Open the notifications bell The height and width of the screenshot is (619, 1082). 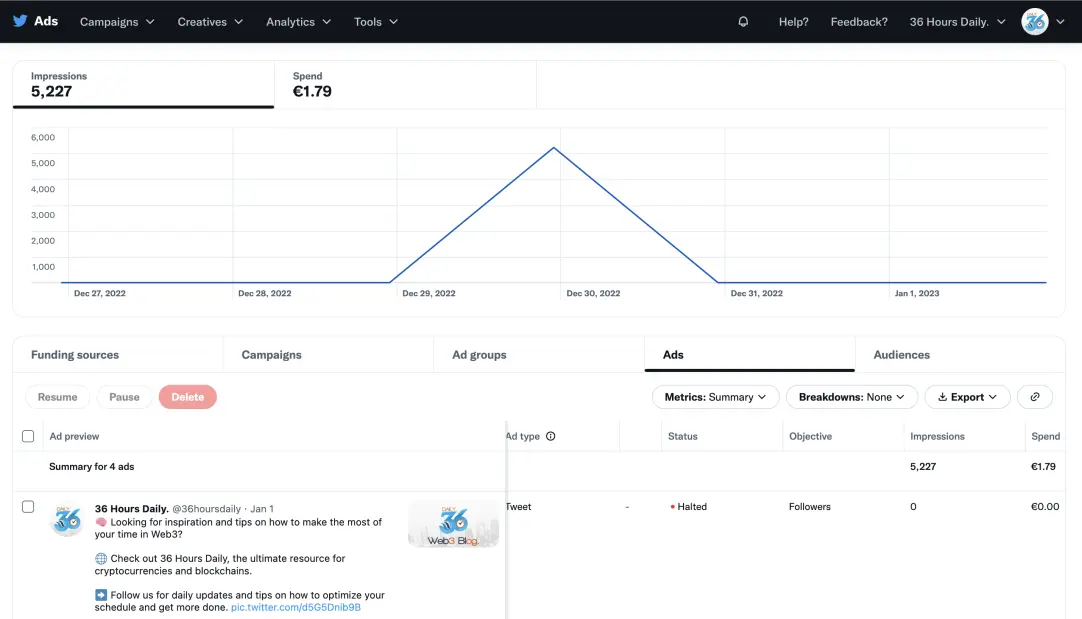tap(743, 21)
